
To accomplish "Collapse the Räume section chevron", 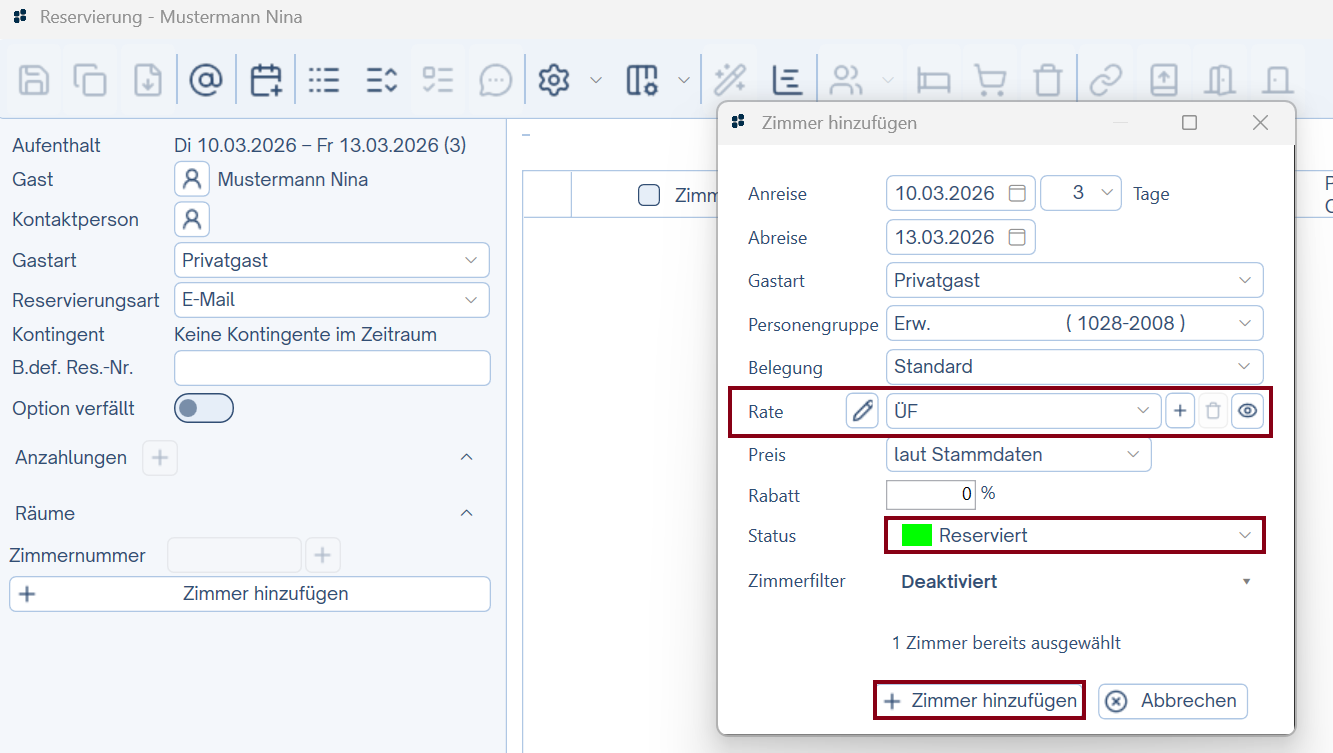I will (466, 513).
